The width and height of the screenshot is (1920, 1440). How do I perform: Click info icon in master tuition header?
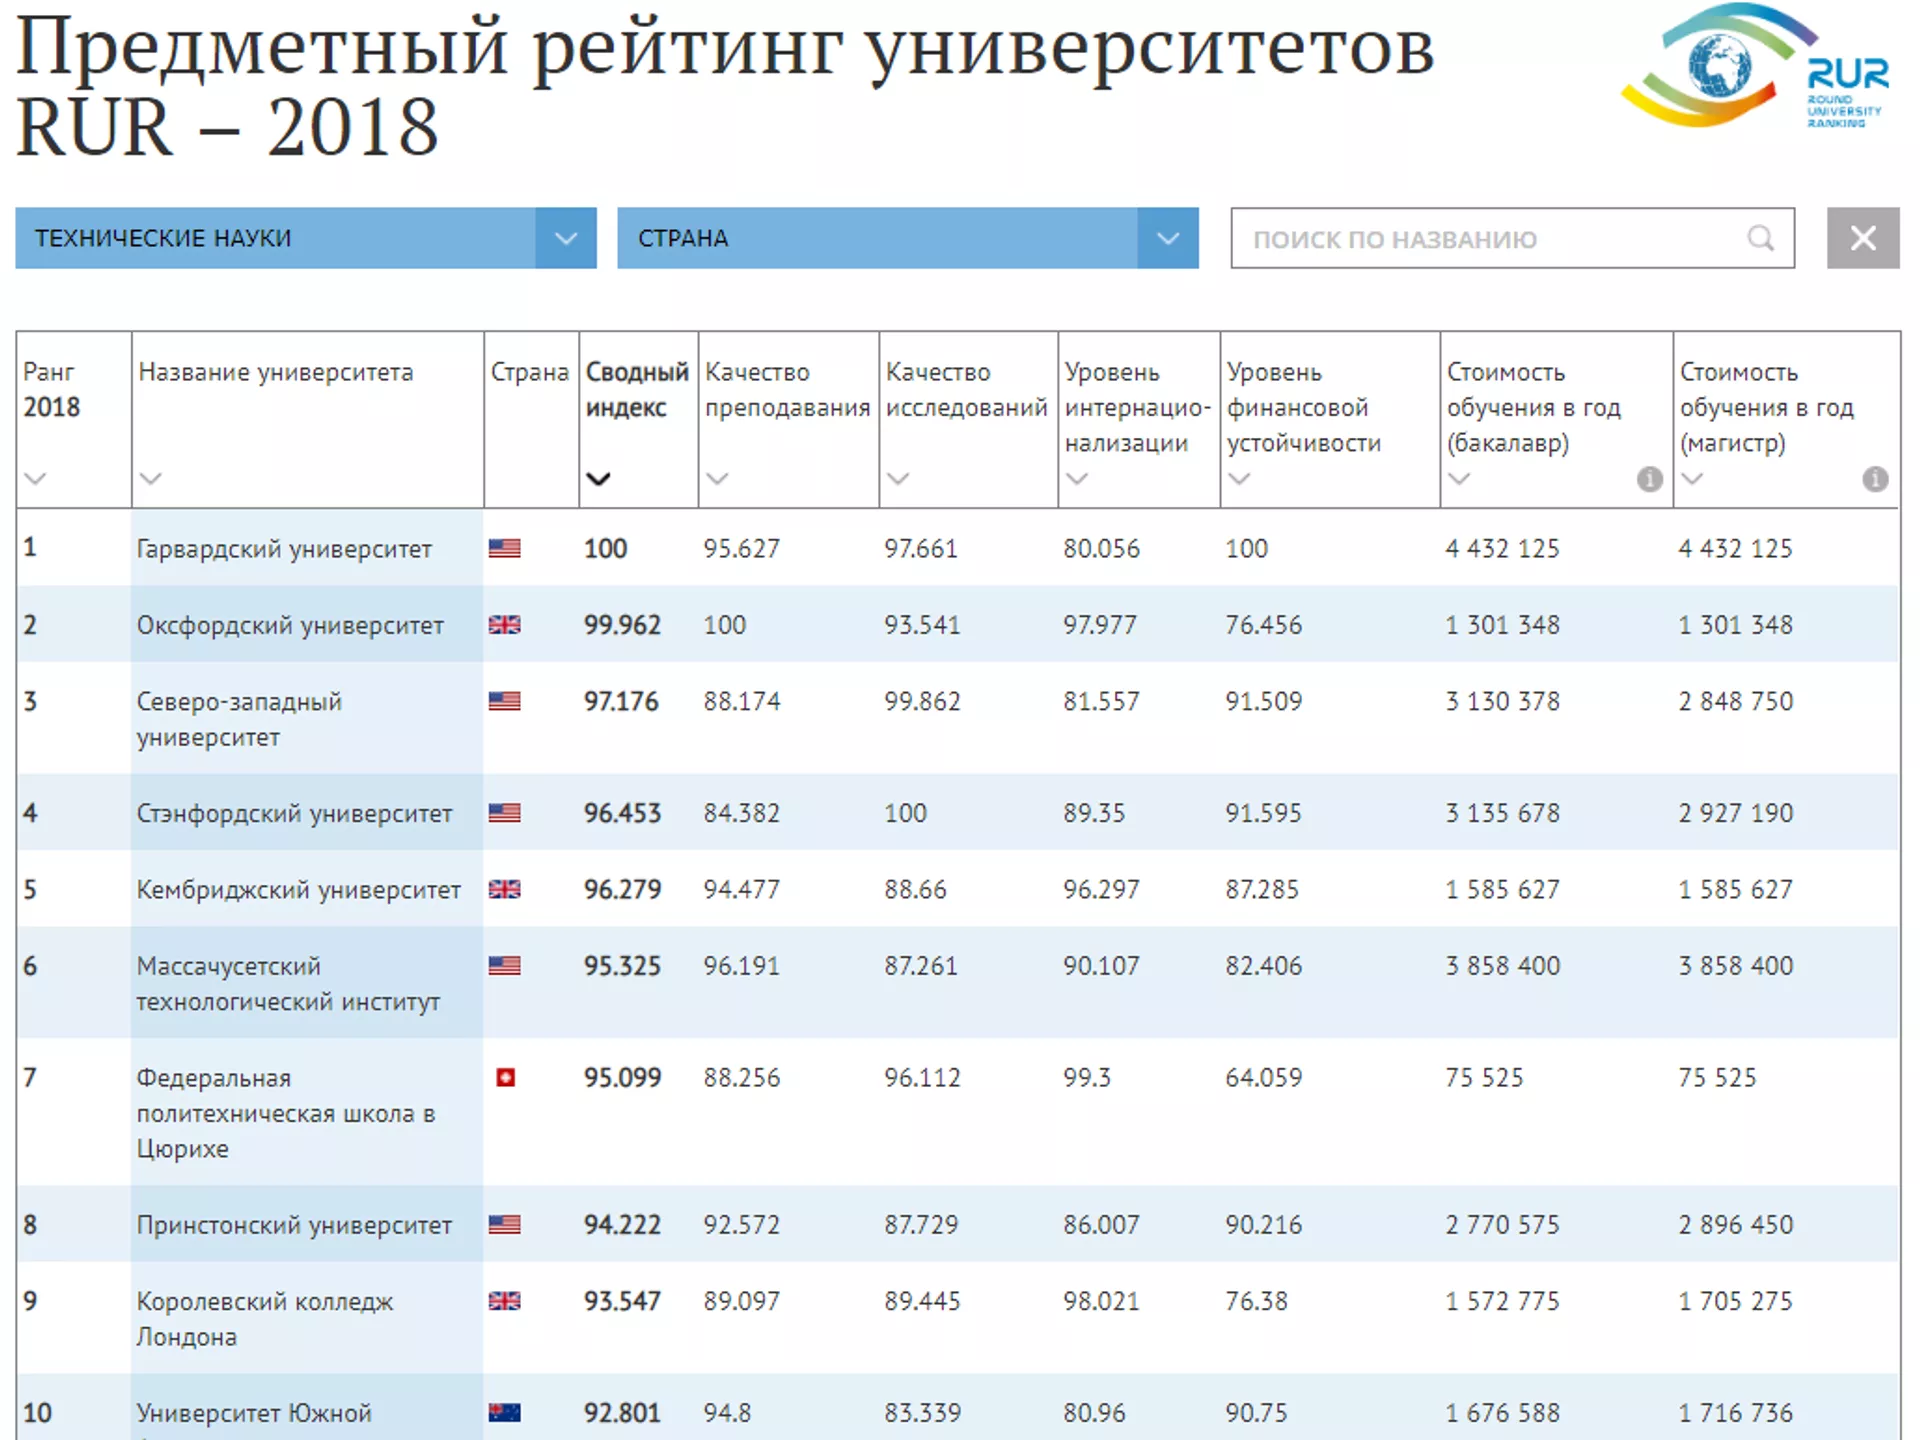[1875, 479]
